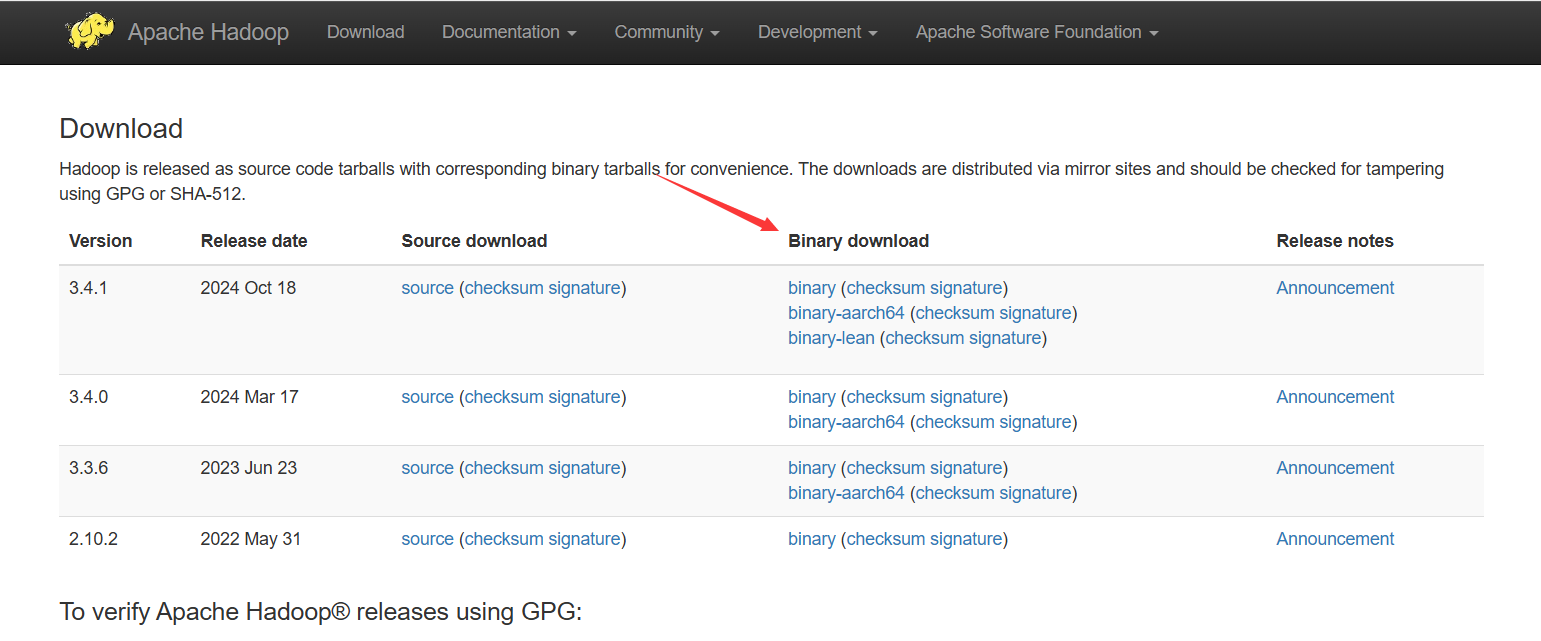This screenshot has width=1541, height=641.
Task: Expand Apache Software Foundation menu
Action: pos(1037,32)
